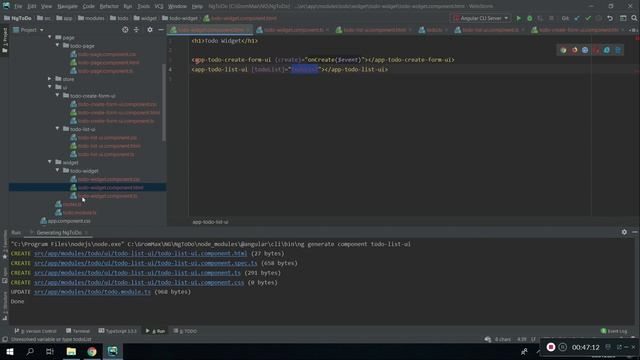Viewport: 640px width, 360px height.
Task: Run the Angular CLI Server configuration
Action: pos(519,18)
